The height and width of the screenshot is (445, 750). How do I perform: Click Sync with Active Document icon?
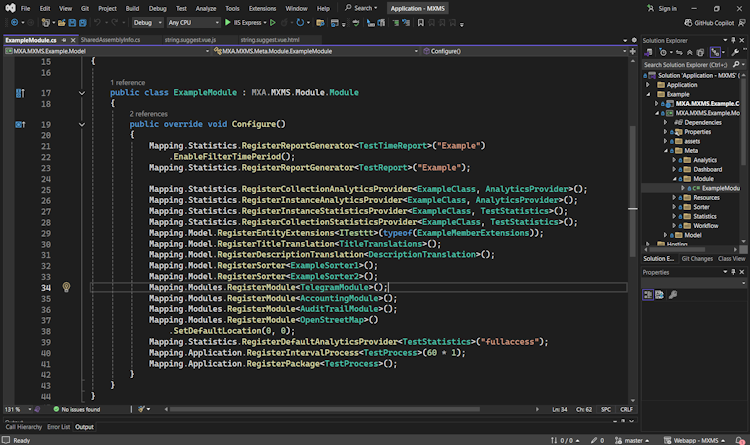679,52
